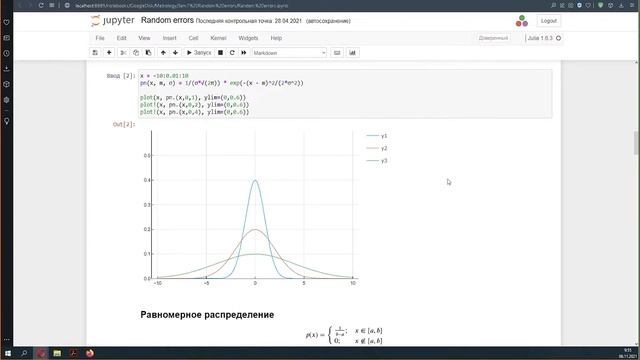Restart and run all with the fast-forward icon
This screenshot has width=640, height=360.
[244, 53]
